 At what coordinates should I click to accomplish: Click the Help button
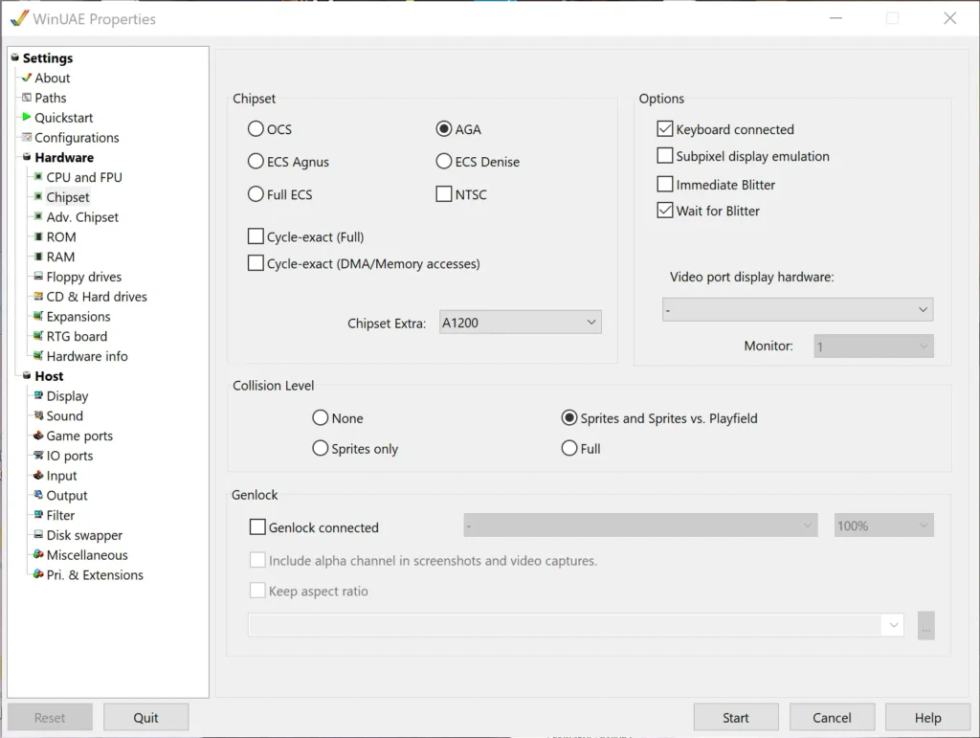928,717
